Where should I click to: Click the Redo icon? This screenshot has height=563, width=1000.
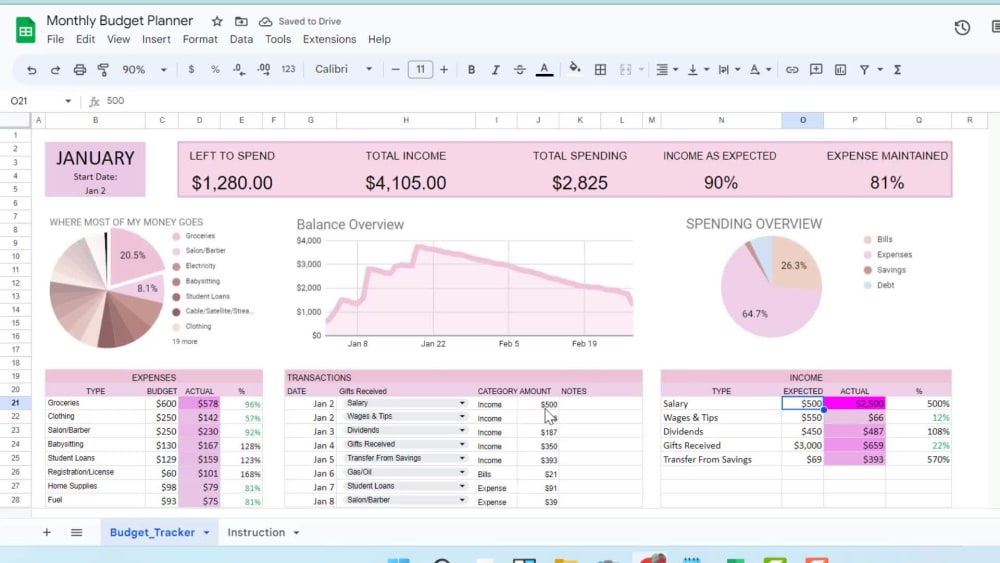[55, 69]
